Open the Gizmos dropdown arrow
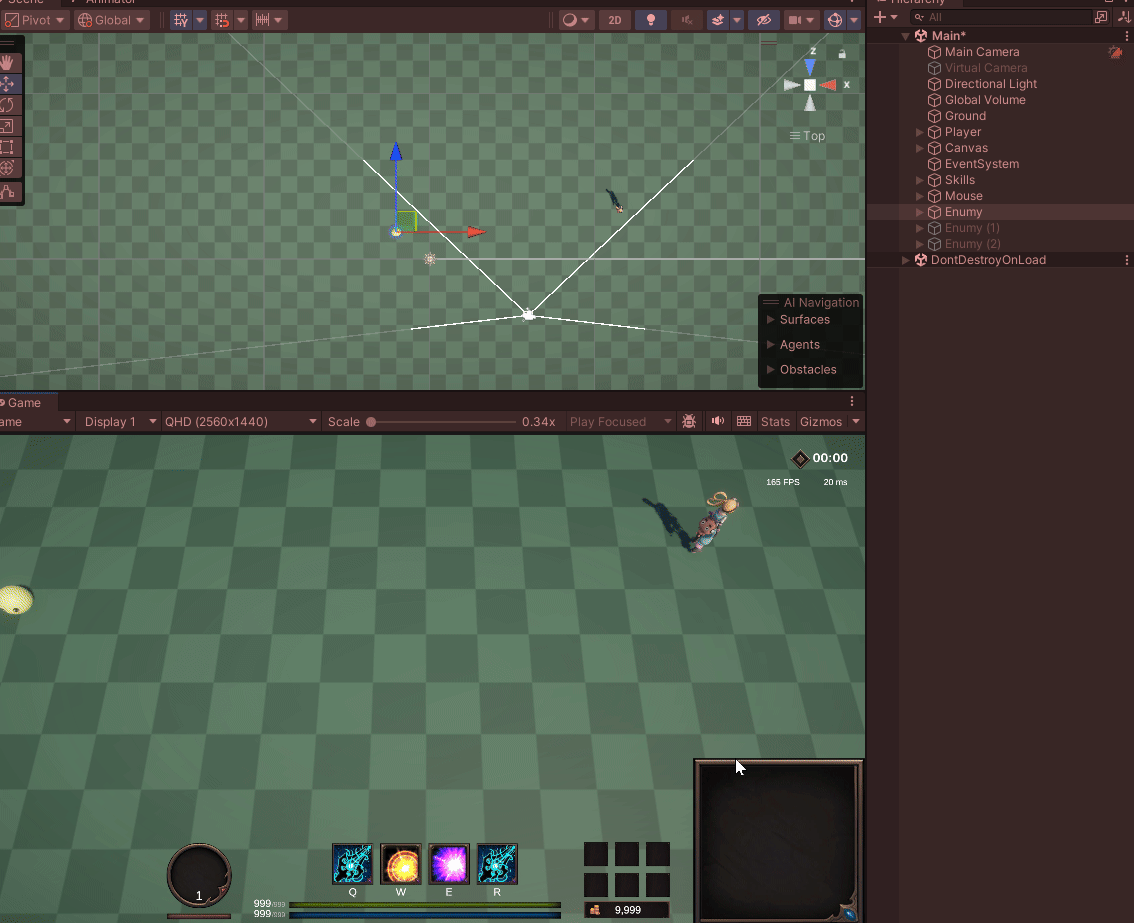 coord(856,422)
